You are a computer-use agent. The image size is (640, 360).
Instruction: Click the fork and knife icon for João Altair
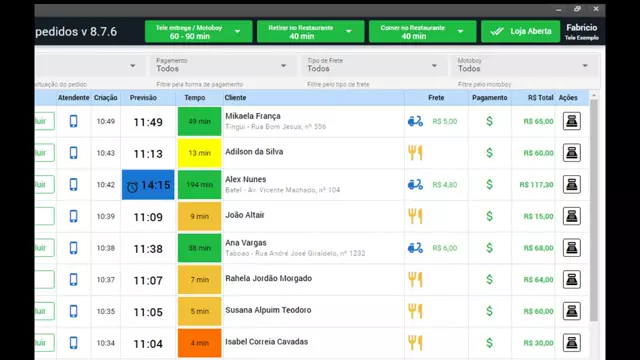tap(415, 216)
